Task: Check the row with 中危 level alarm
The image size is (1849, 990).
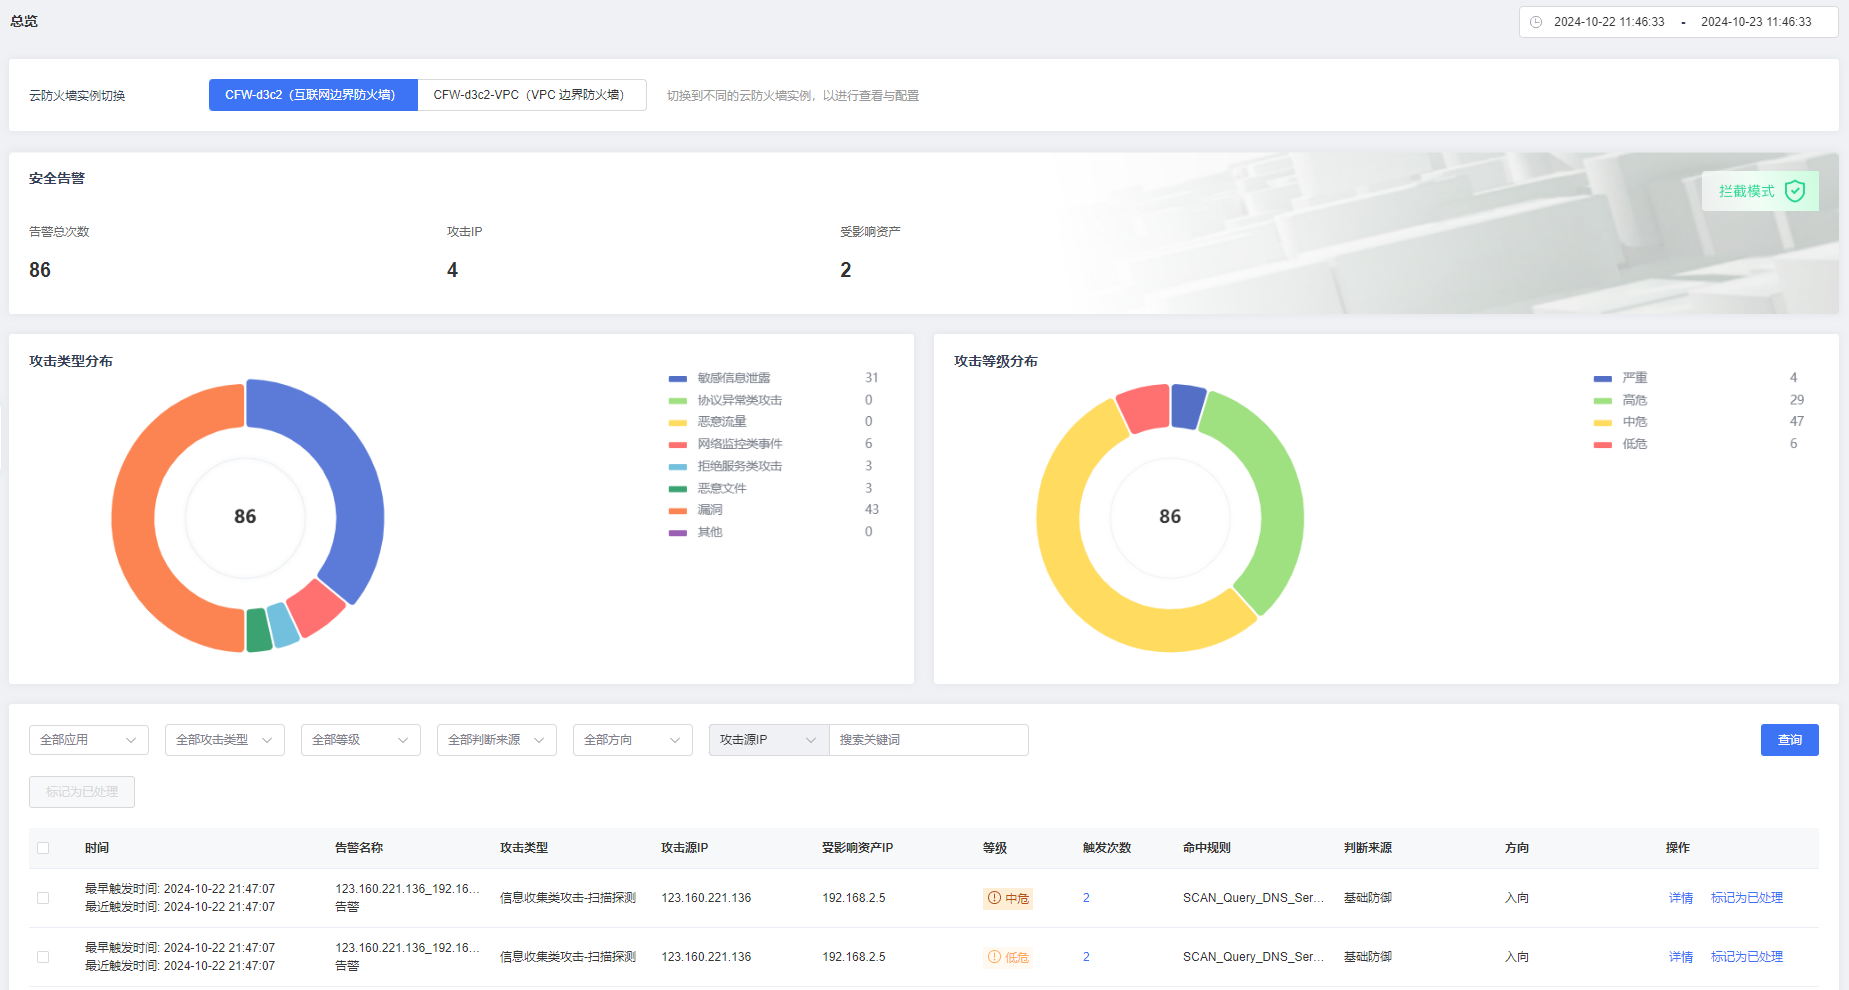Action: pyautogui.click(x=43, y=898)
